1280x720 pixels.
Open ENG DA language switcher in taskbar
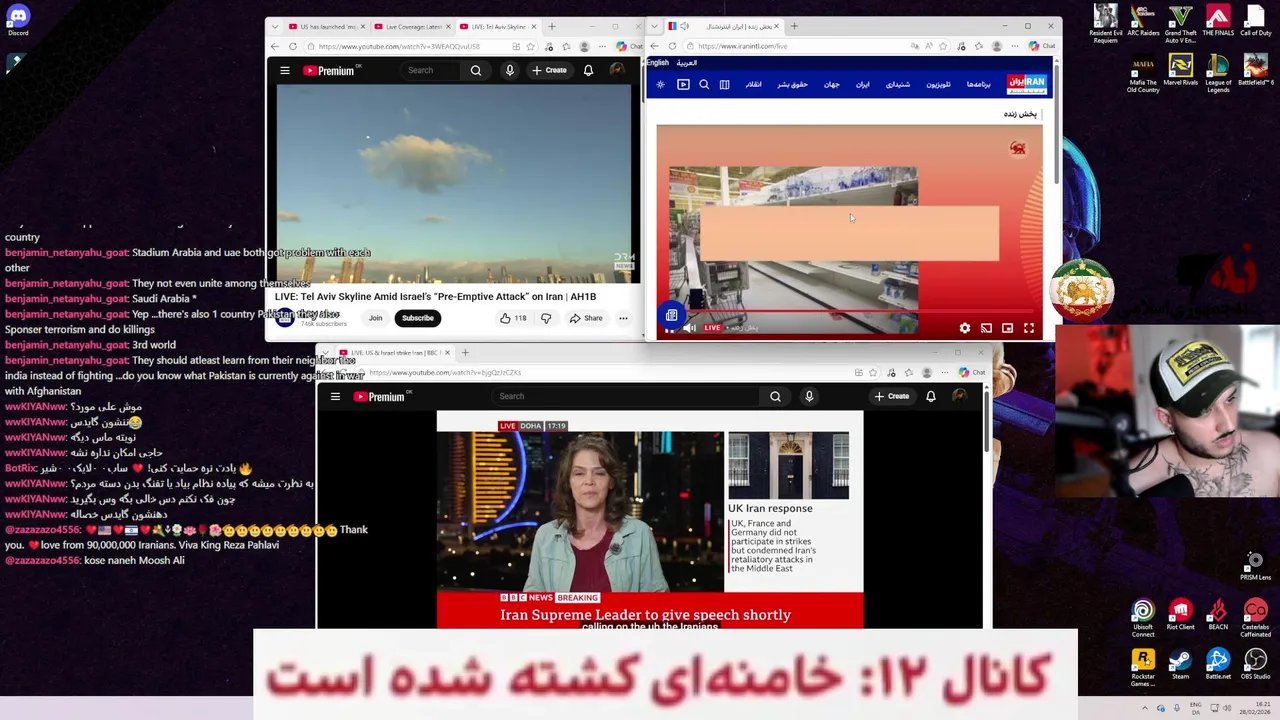coord(1195,709)
